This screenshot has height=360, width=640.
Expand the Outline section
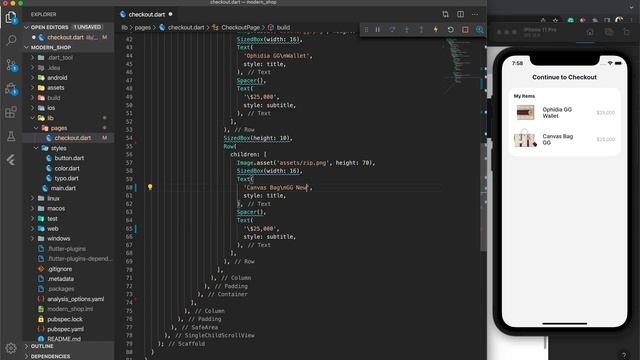pyautogui.click(x=68, y=346)
